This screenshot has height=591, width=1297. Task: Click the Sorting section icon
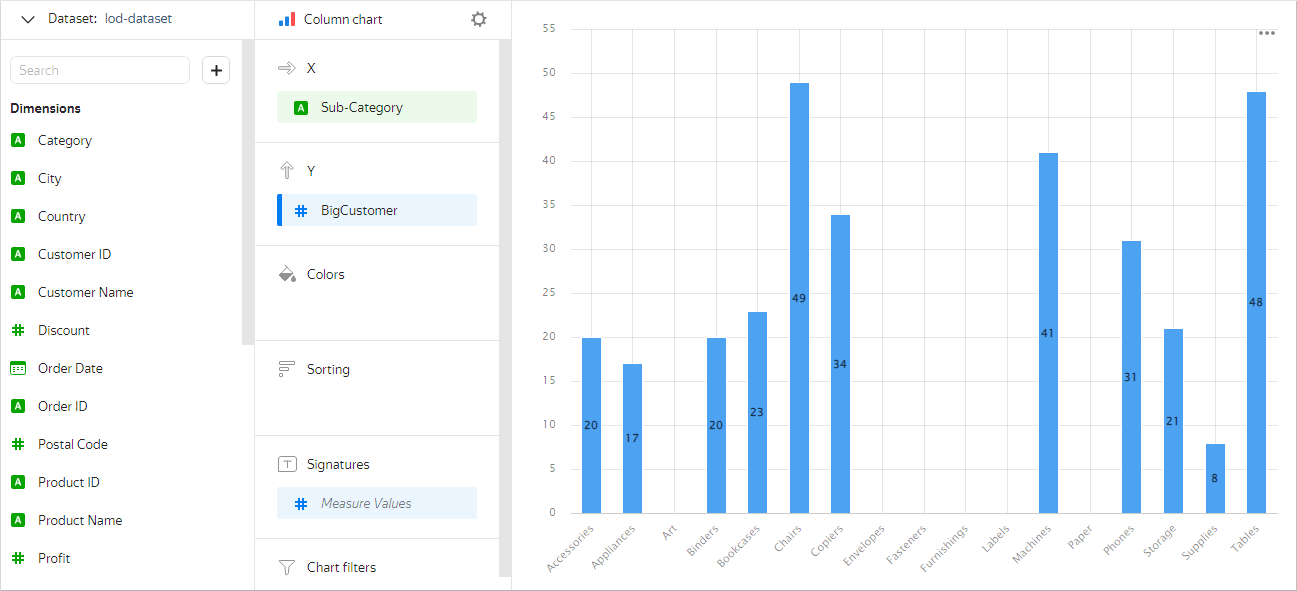pyautogui.click(x=287, y=369)
